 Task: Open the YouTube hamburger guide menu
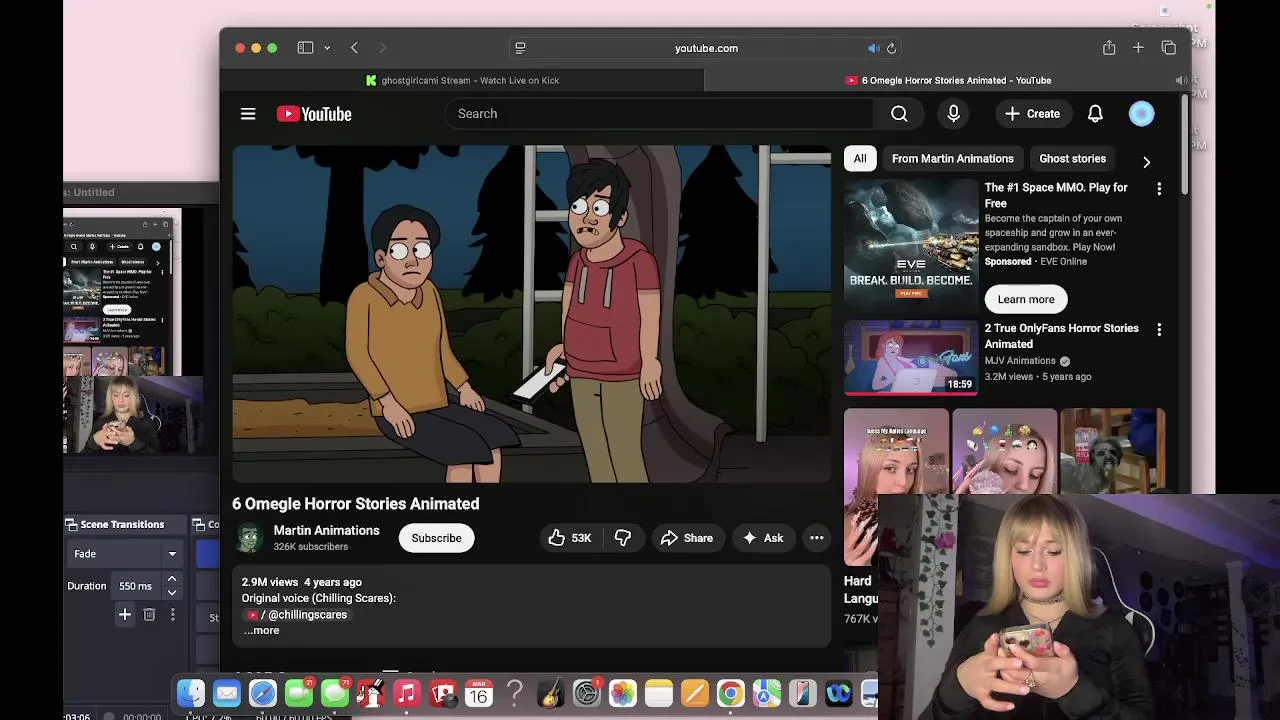pos(248,114)
